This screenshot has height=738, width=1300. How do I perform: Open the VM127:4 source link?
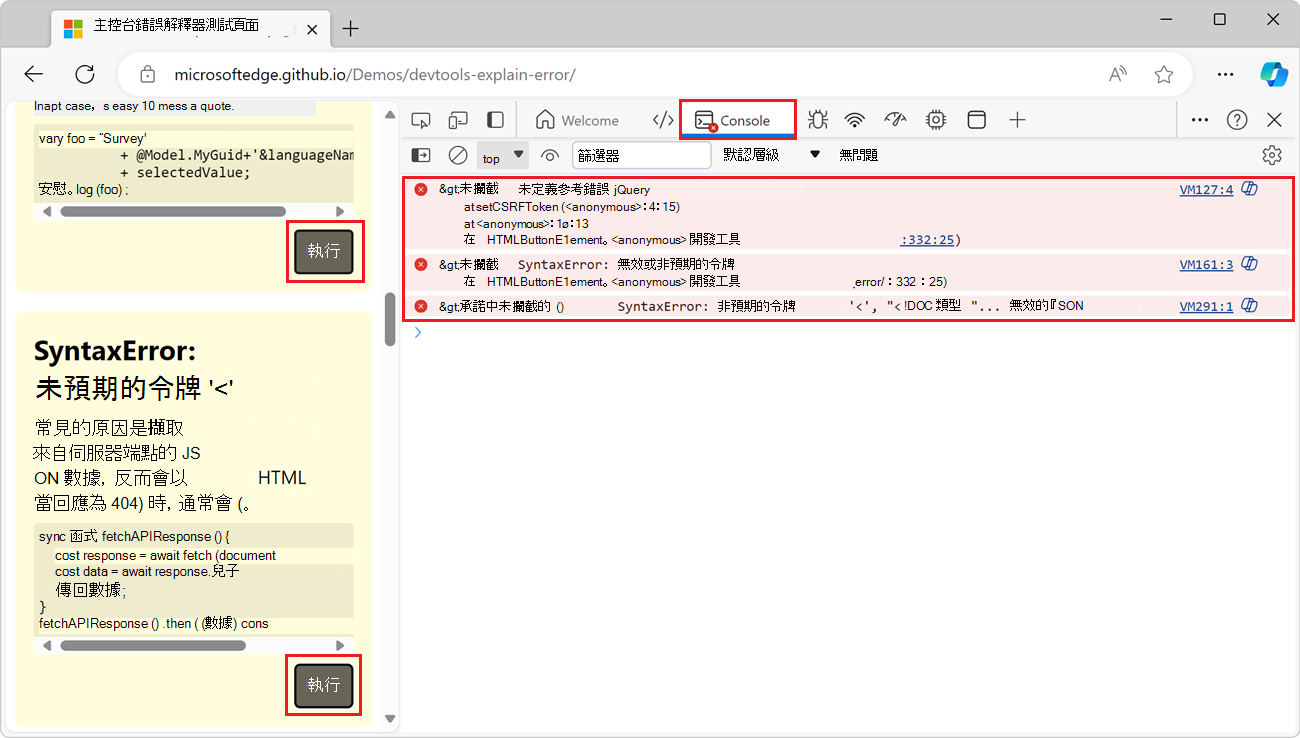(1206, 189)
